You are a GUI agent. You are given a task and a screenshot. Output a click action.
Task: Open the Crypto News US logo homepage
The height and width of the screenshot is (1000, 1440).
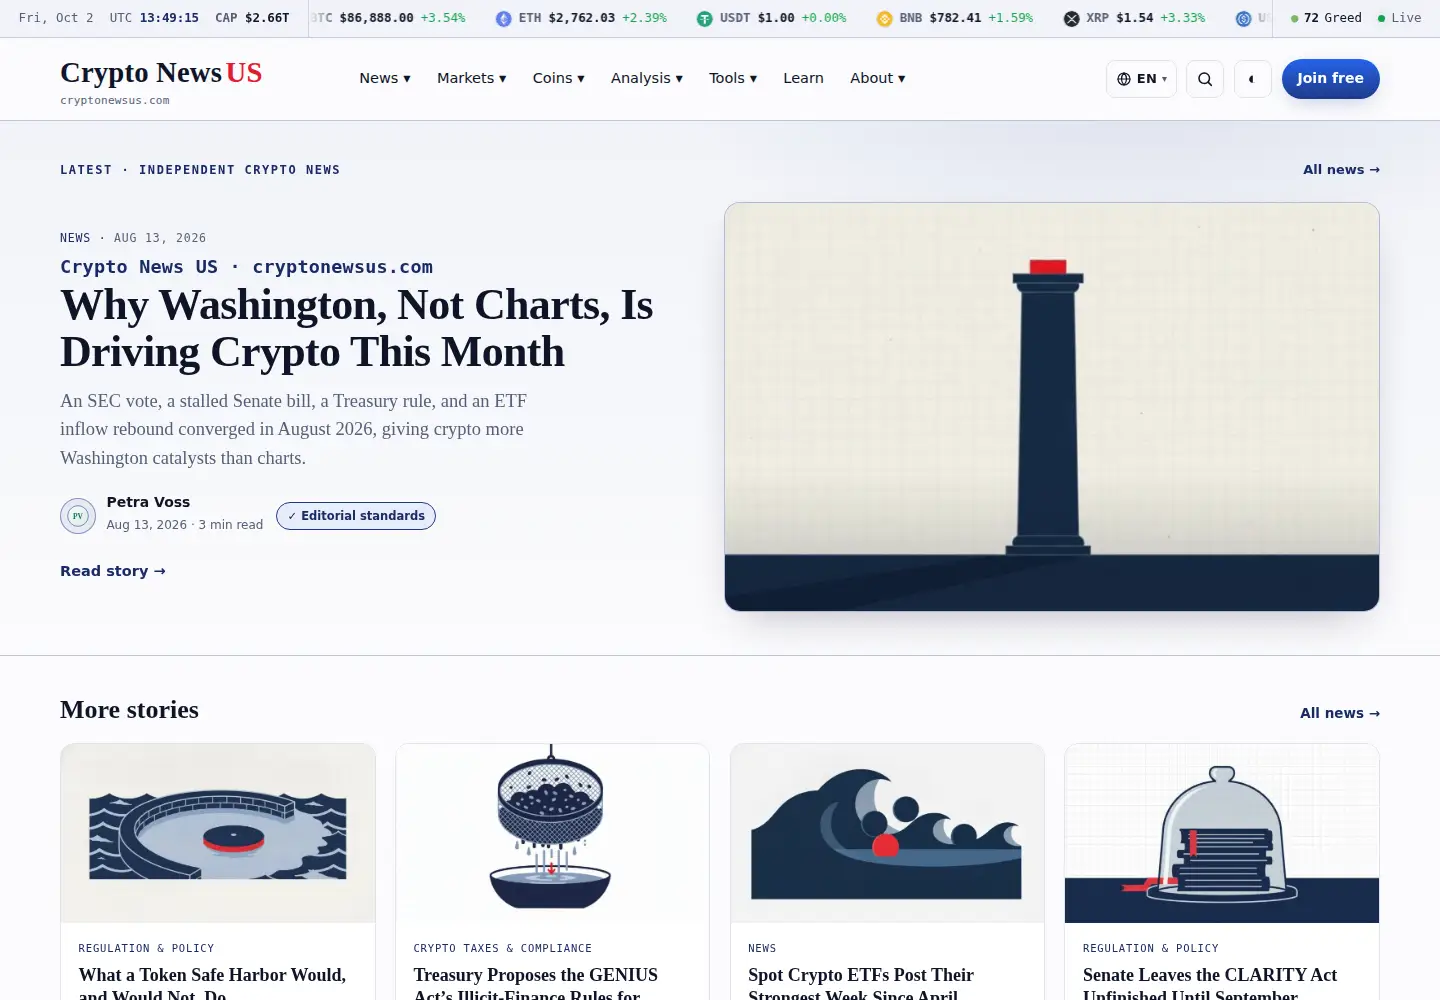coord(161,73)
